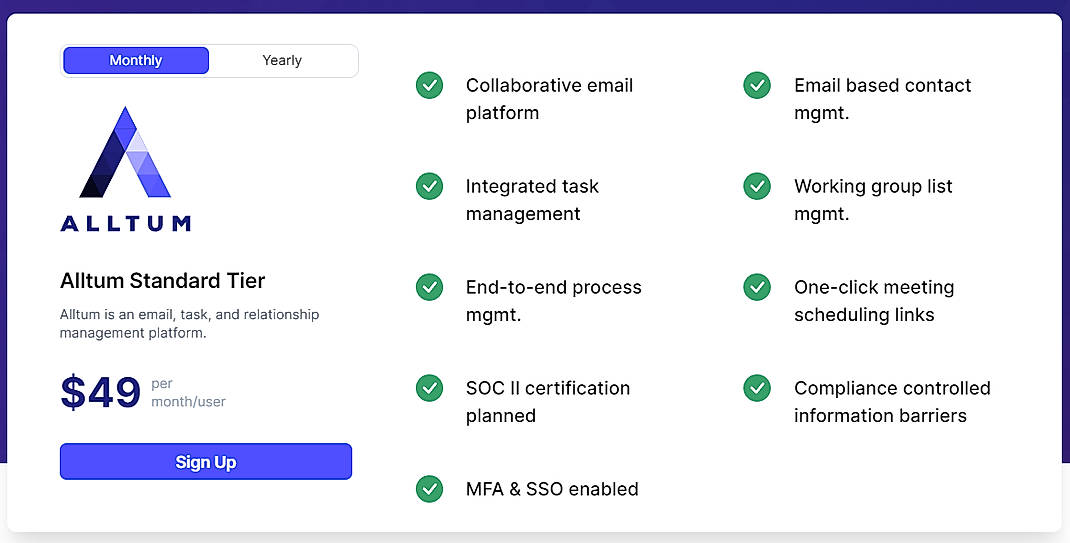Click the checkmark beside Working group list mgmt.
Viewport: 1070px width, 543px height.
pos(757,186)
